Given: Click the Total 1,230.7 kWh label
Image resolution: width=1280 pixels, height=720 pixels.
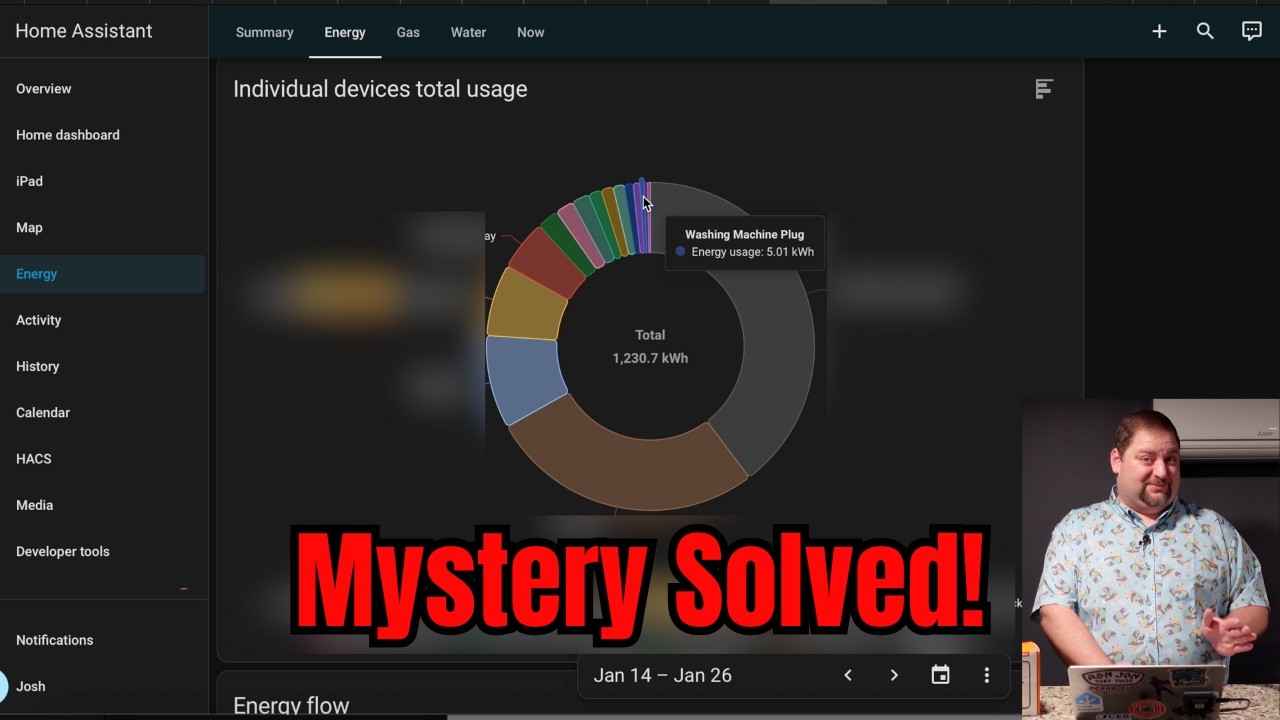Looking at the screenshot, I should pyautogui.click(x=650, y=346).
